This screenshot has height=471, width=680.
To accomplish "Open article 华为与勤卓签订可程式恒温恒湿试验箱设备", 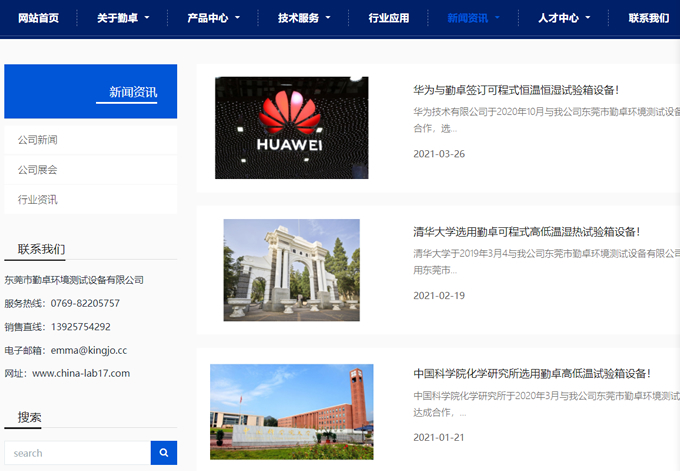I will pos(516,90).
